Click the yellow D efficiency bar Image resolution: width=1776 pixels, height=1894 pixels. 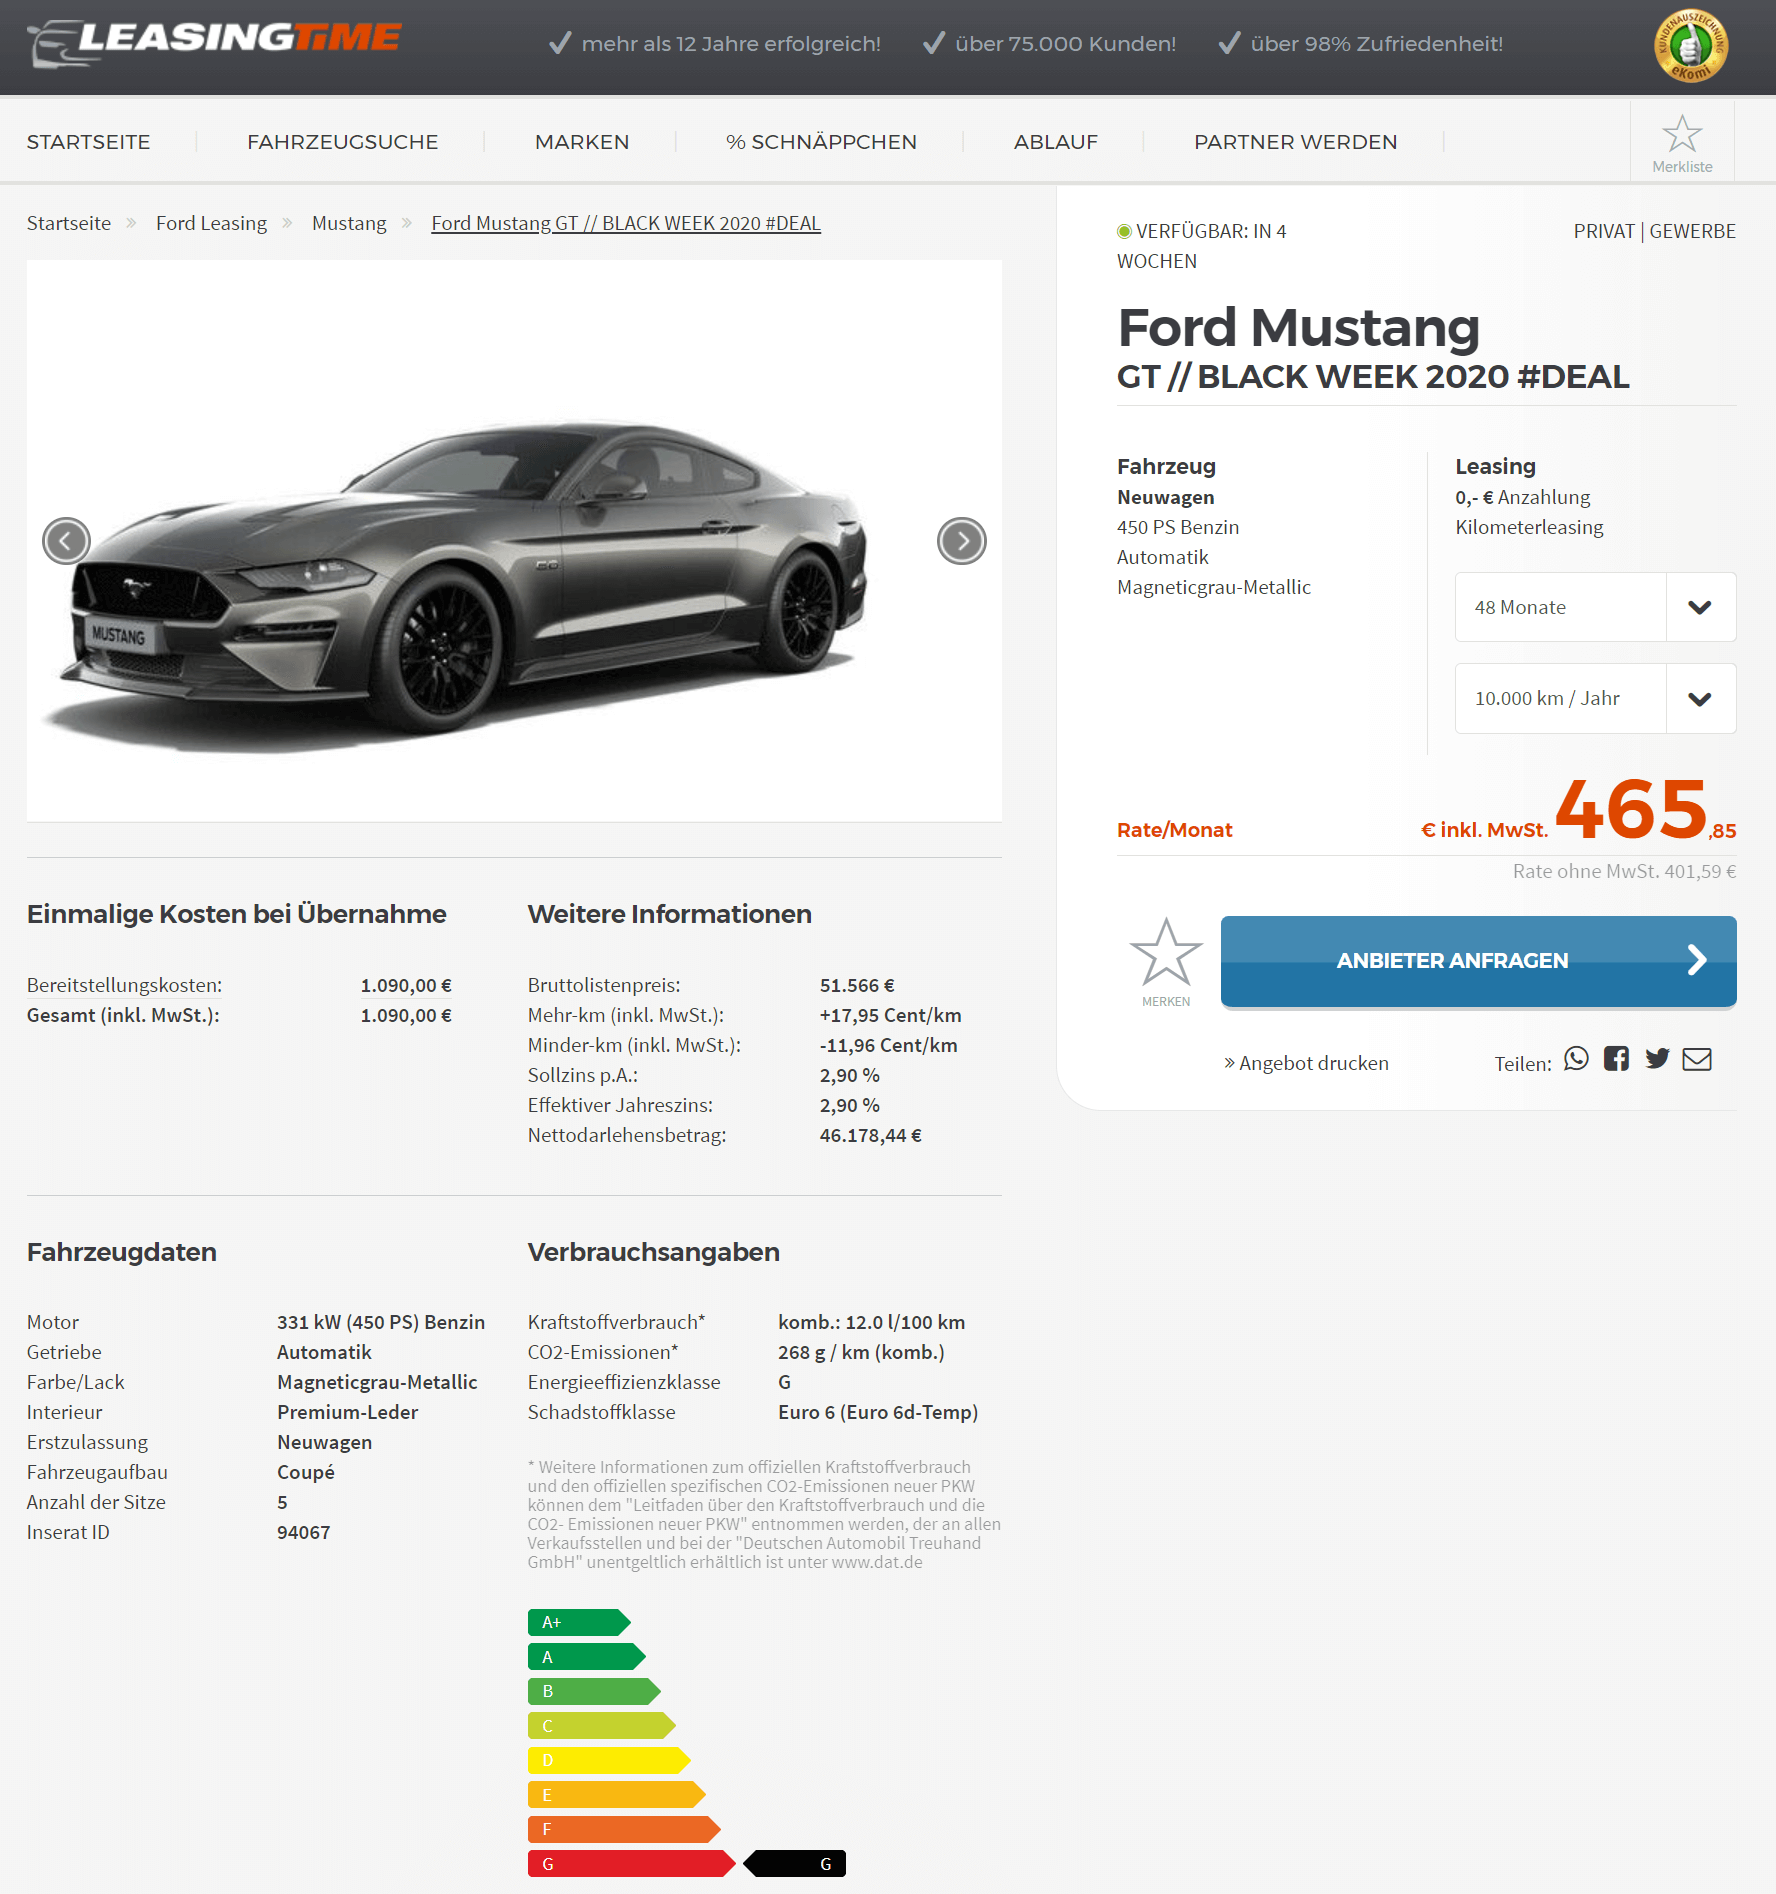click(x=608, y=1760)
